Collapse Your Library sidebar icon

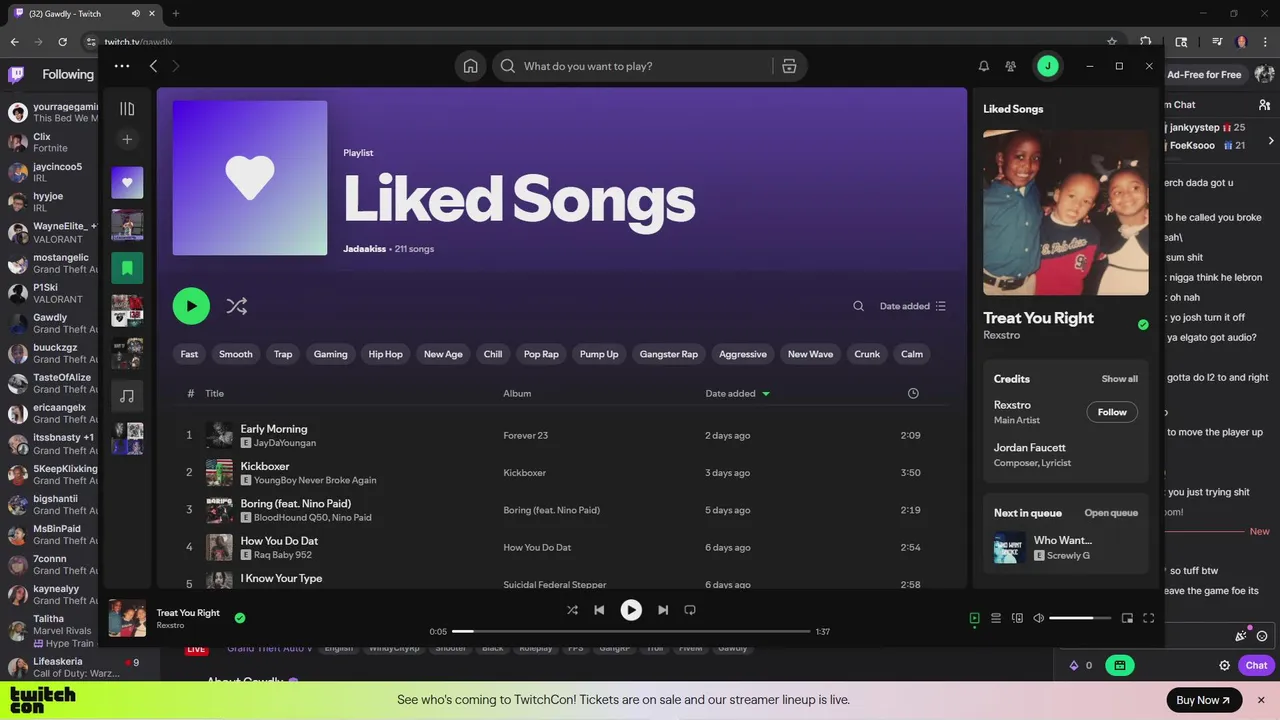pyautogui.click(x=127, y=108)
